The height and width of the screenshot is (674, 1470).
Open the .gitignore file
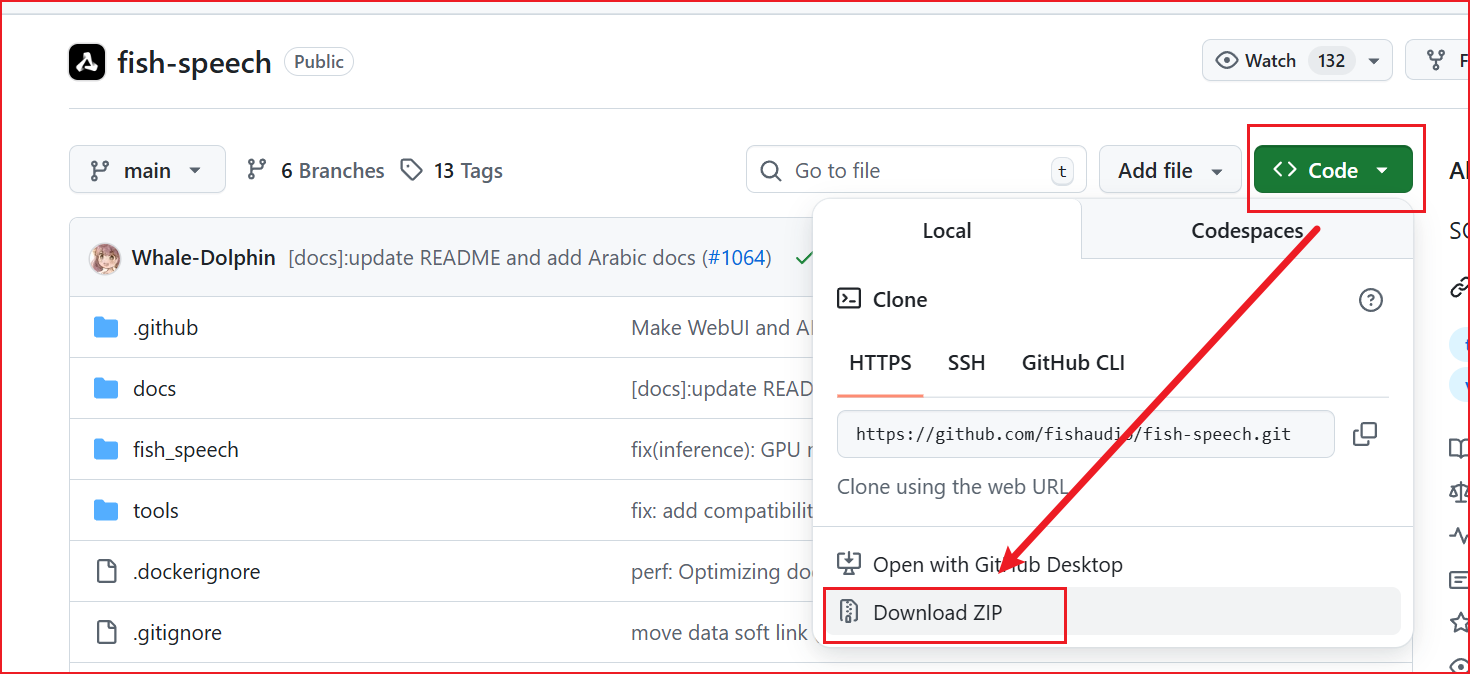(177, 632)
